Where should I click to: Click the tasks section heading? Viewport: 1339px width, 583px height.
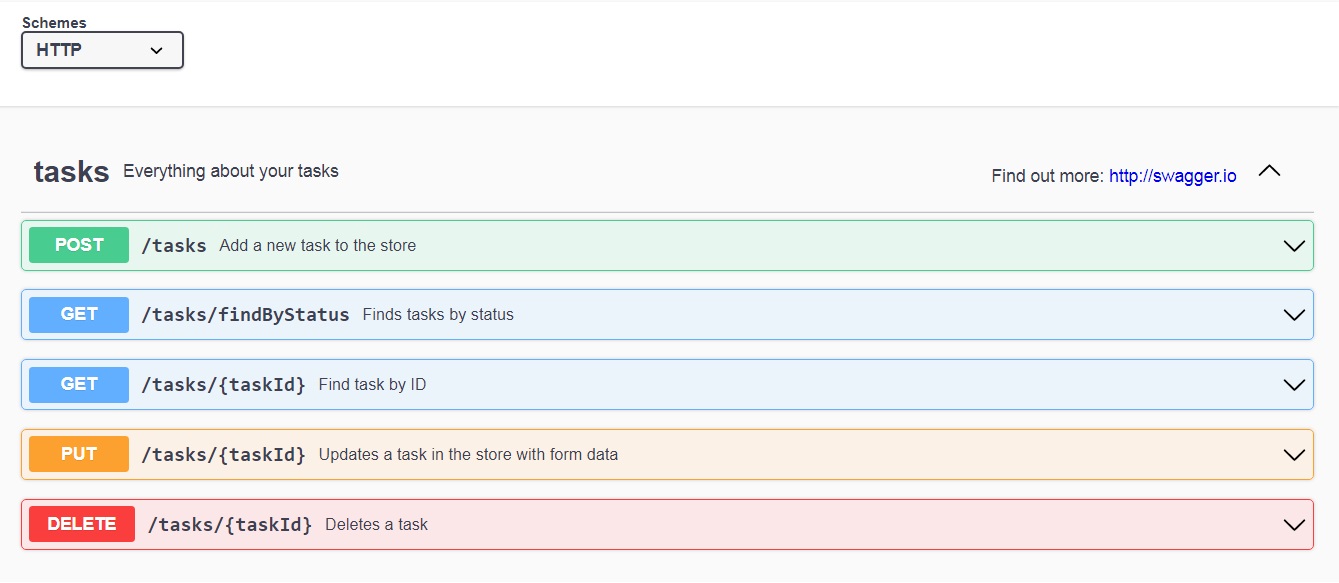point(71,170)
